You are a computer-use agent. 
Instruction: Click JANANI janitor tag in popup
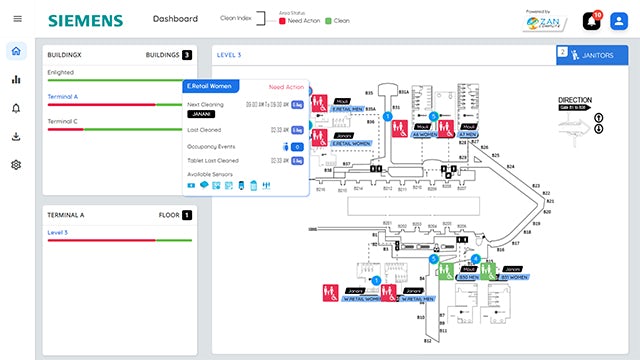[x=201, y=114]
